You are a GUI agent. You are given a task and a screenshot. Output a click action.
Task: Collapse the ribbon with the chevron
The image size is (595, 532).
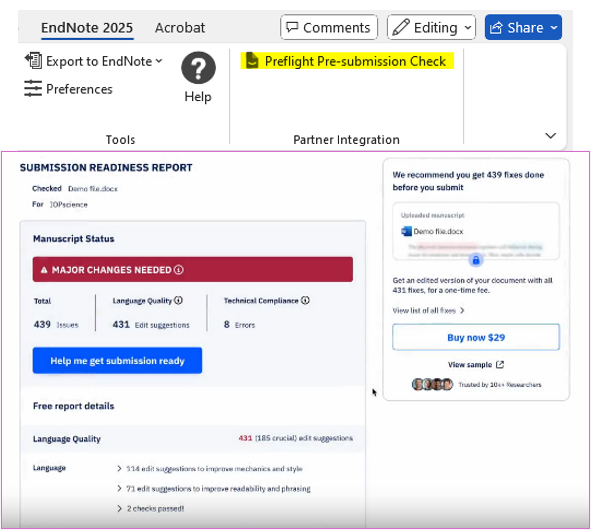click(550, 135)
